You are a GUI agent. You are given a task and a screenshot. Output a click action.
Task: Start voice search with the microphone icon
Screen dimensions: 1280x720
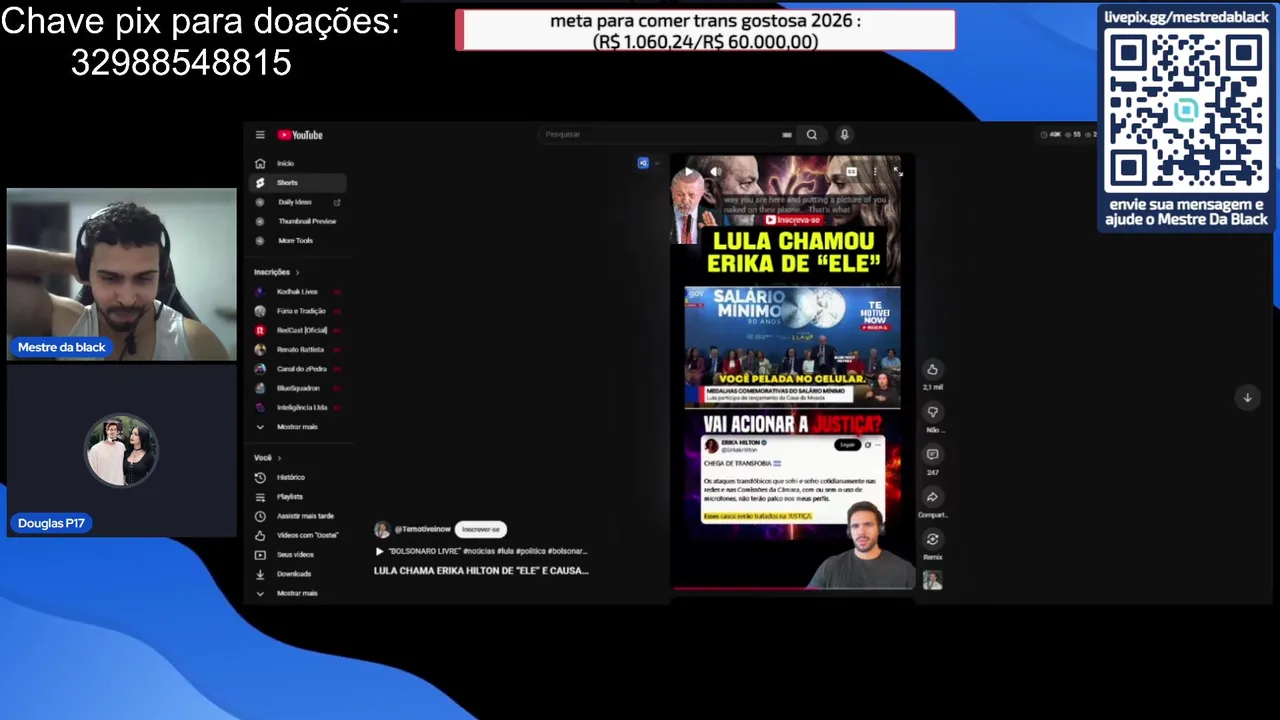point(844,135)
